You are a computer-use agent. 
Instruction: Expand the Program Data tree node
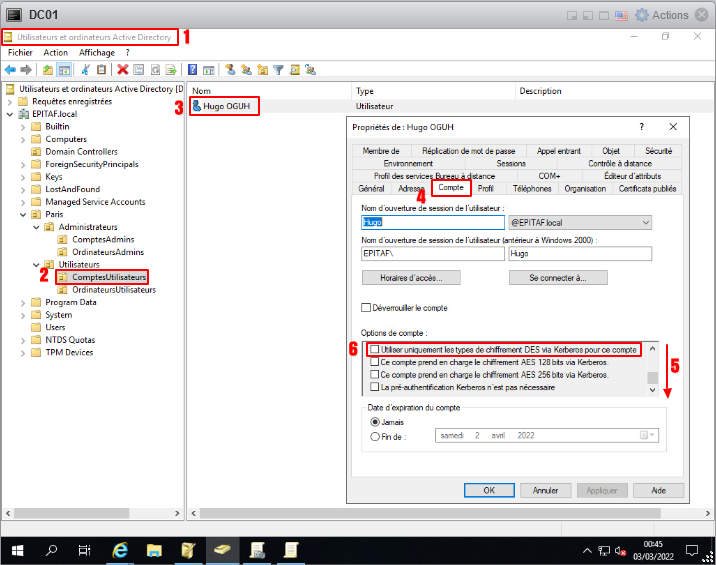23,302
